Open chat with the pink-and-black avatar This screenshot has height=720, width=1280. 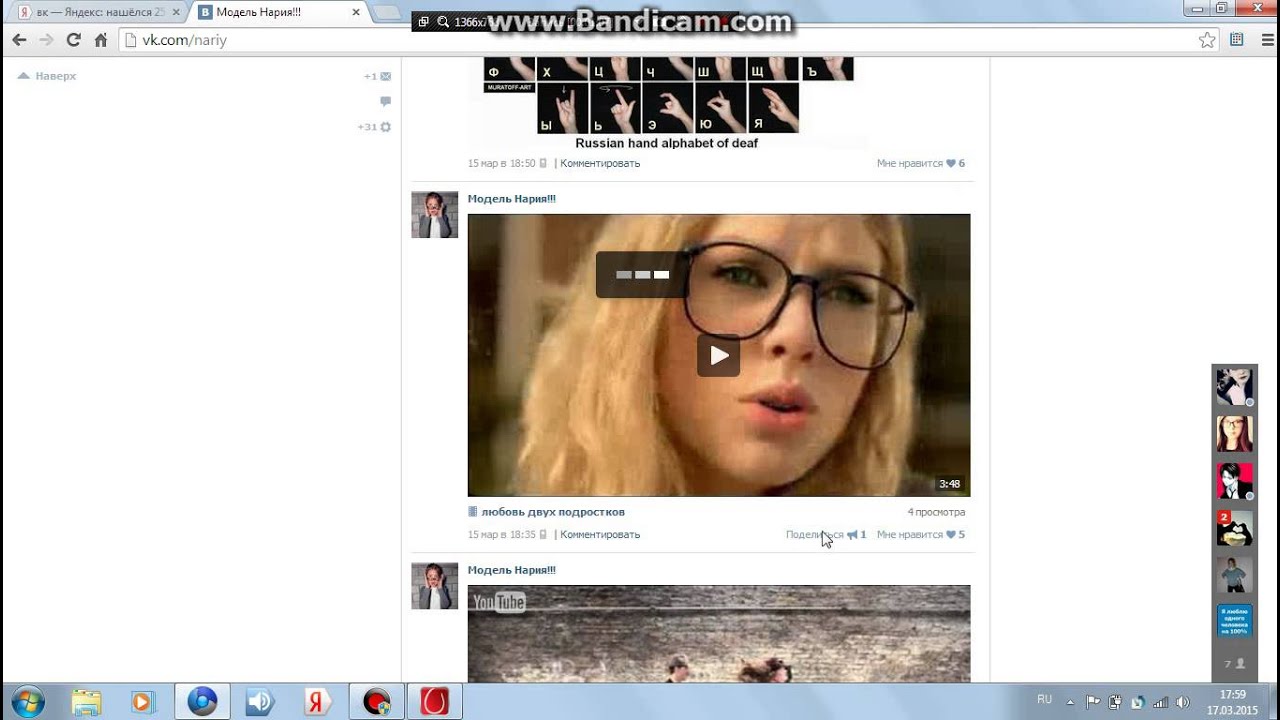1234,481
